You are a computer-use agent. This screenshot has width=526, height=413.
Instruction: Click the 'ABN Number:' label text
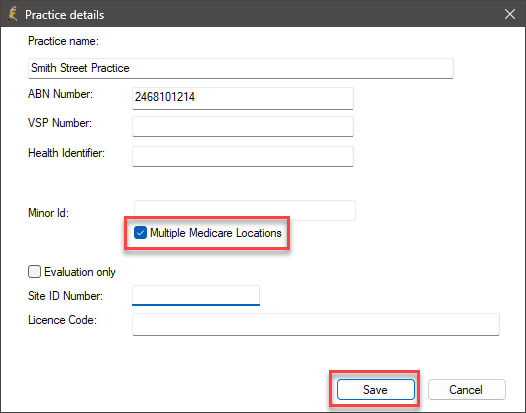(60, 94)
